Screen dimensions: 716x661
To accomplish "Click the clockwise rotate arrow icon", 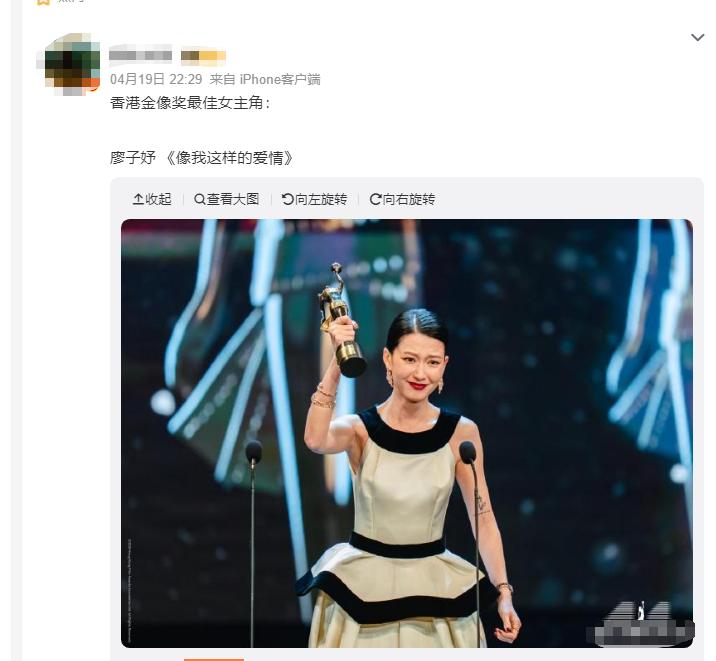I will coord(375,199).
